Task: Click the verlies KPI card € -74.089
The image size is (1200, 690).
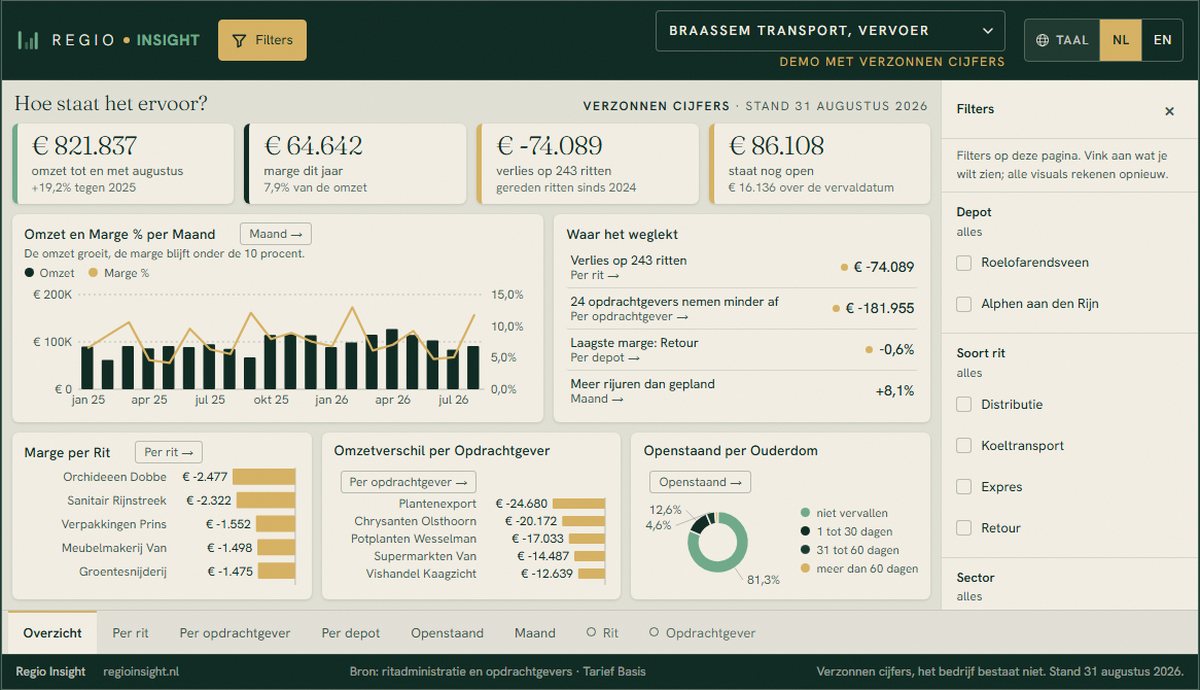Action: pyautogui.click(x=588, y=163)
